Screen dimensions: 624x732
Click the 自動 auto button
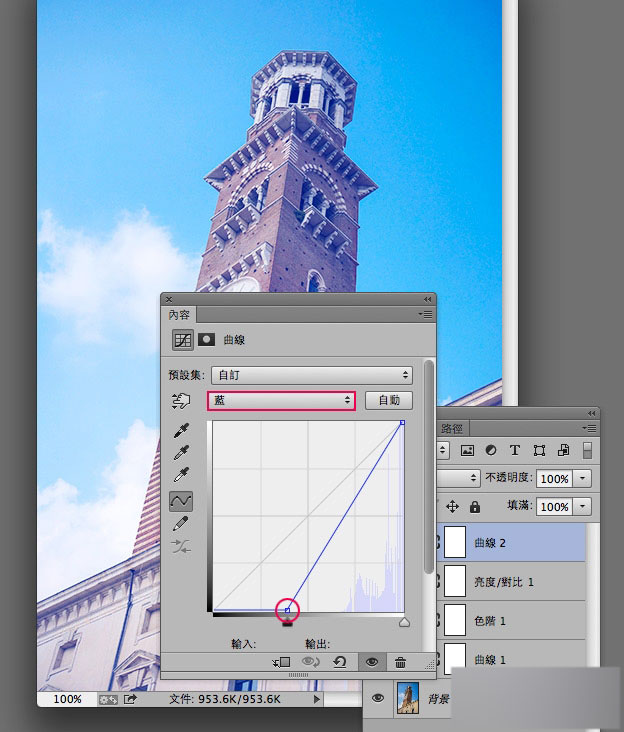pos(389,401)
